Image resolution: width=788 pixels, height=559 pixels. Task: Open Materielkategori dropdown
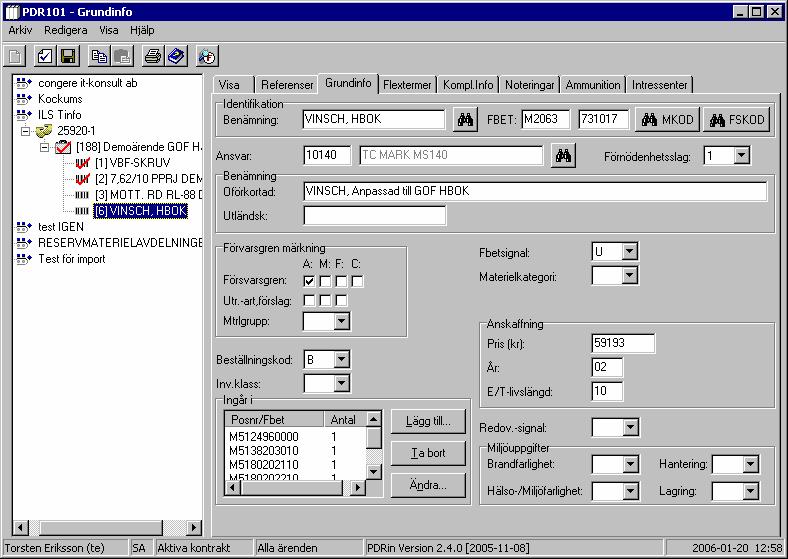(629, 275)
